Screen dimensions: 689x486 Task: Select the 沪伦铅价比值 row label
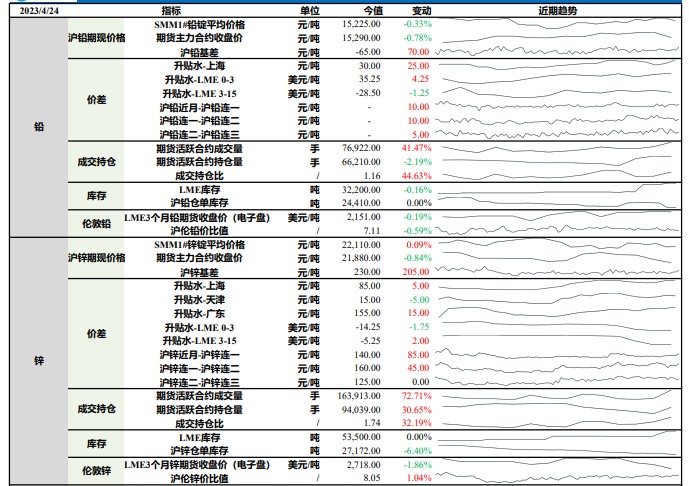199,231
